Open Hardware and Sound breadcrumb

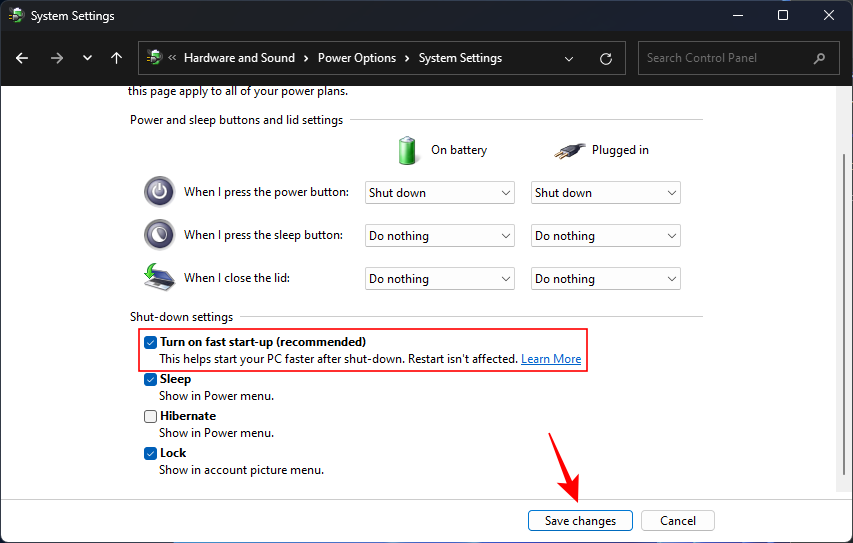pos(239,58)
